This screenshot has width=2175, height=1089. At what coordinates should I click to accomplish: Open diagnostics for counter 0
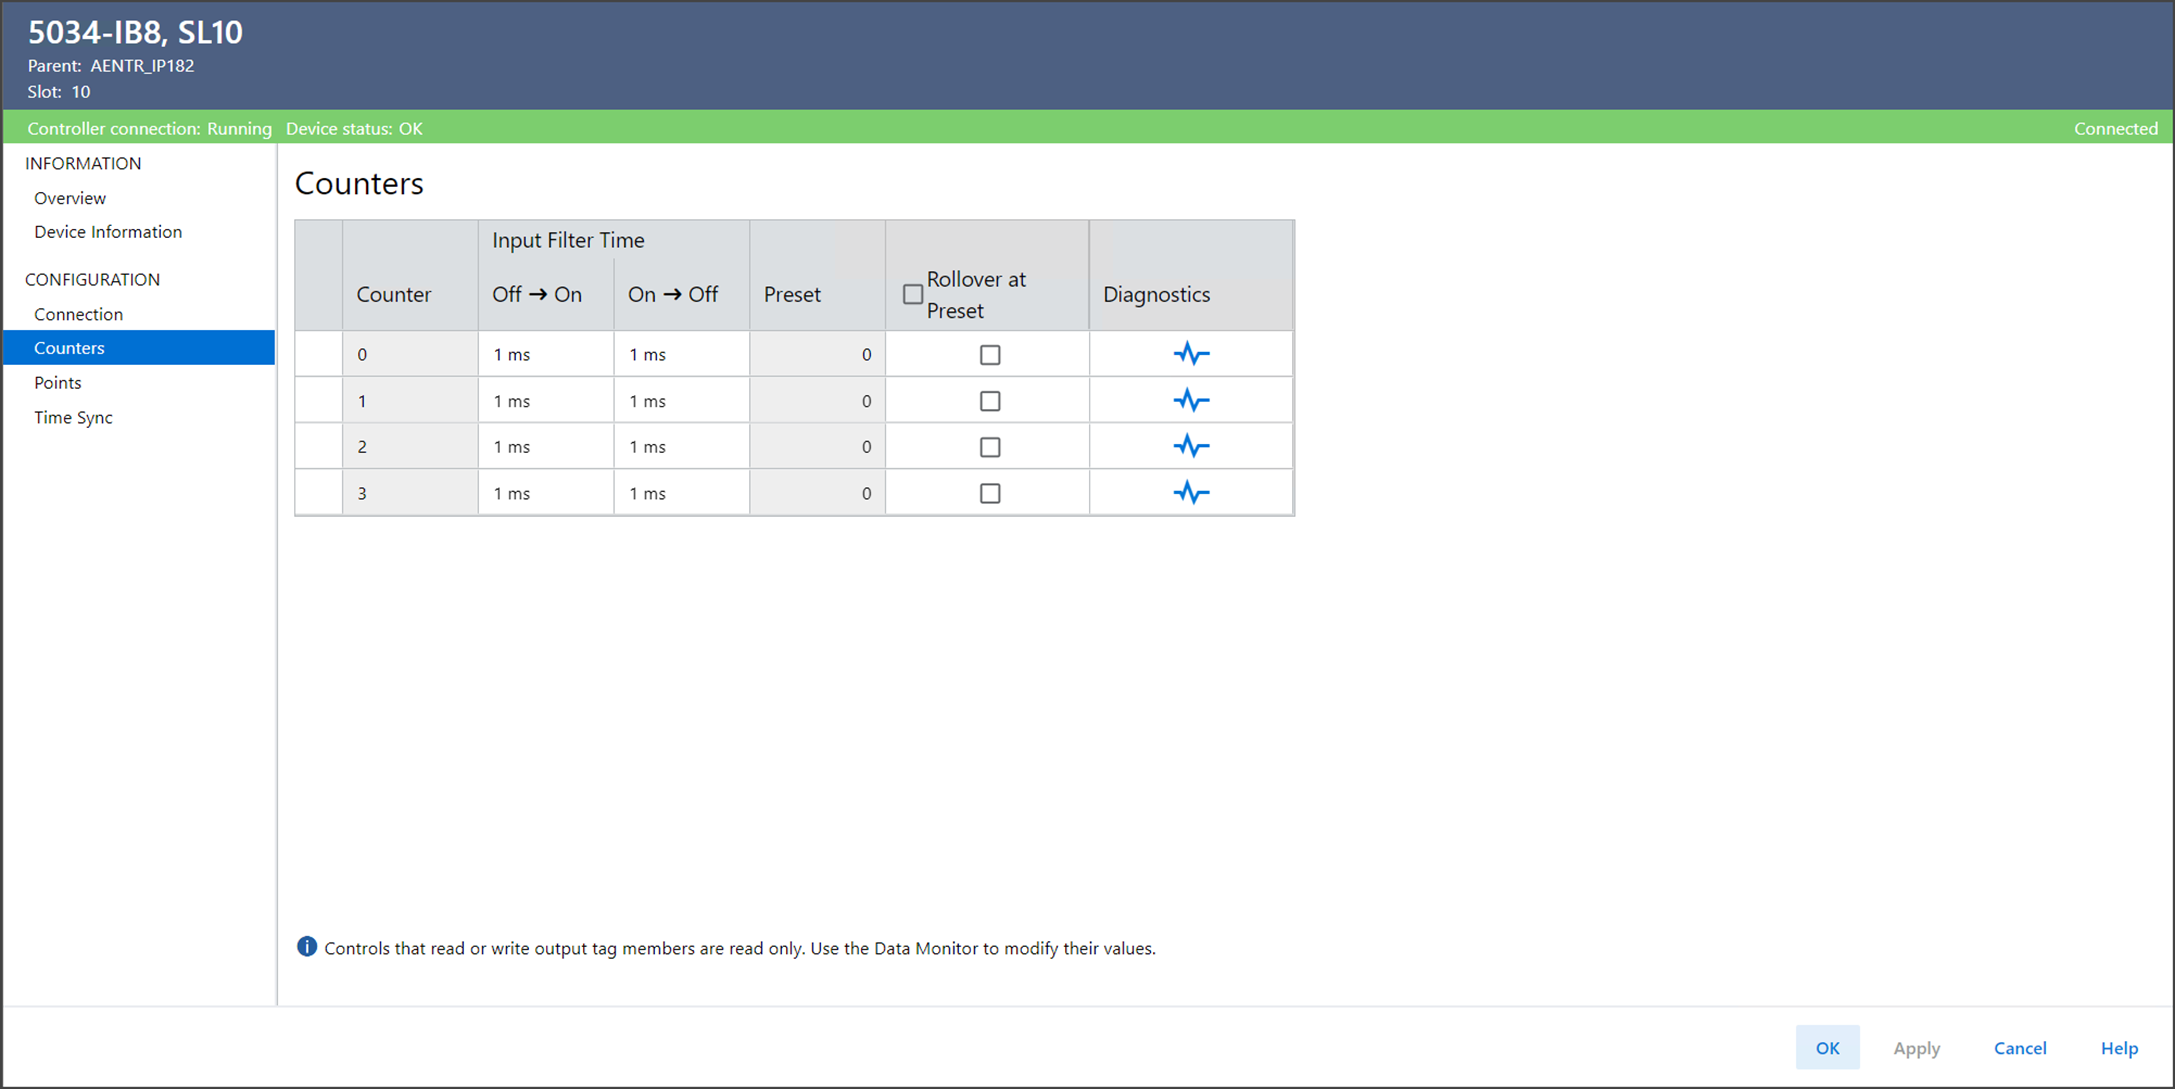(x=1190, y=354)
